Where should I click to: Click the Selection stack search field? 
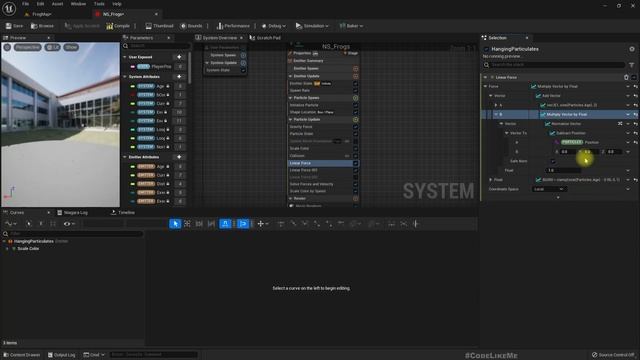click(x=554, y=65)
